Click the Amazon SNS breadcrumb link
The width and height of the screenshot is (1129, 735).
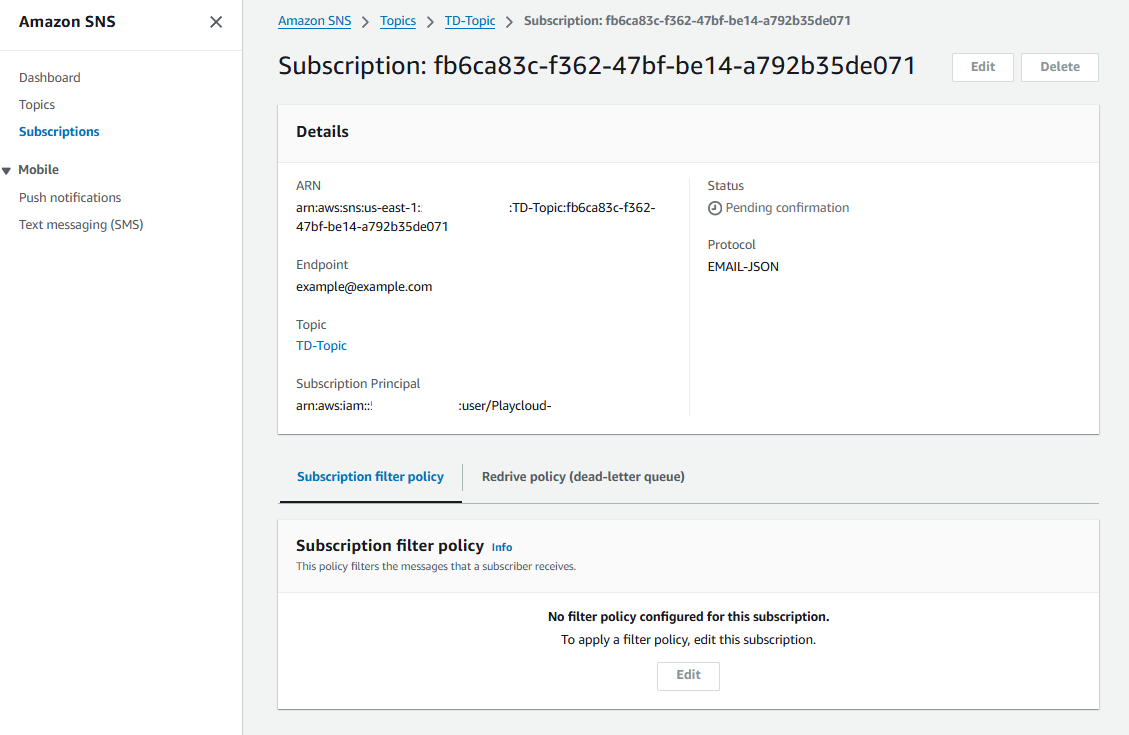pos(314,20)
